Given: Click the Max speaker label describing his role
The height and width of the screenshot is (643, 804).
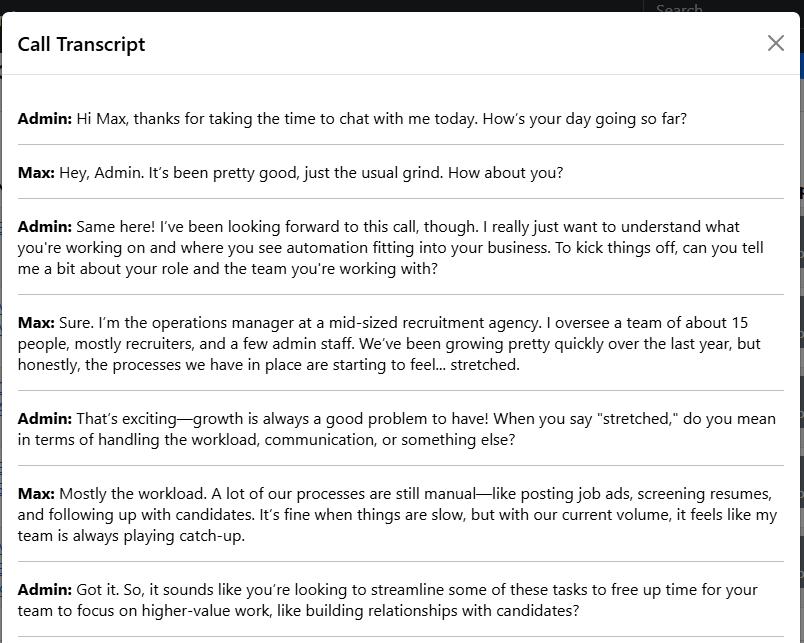Looking at the screenshot, I should (36, 322).
